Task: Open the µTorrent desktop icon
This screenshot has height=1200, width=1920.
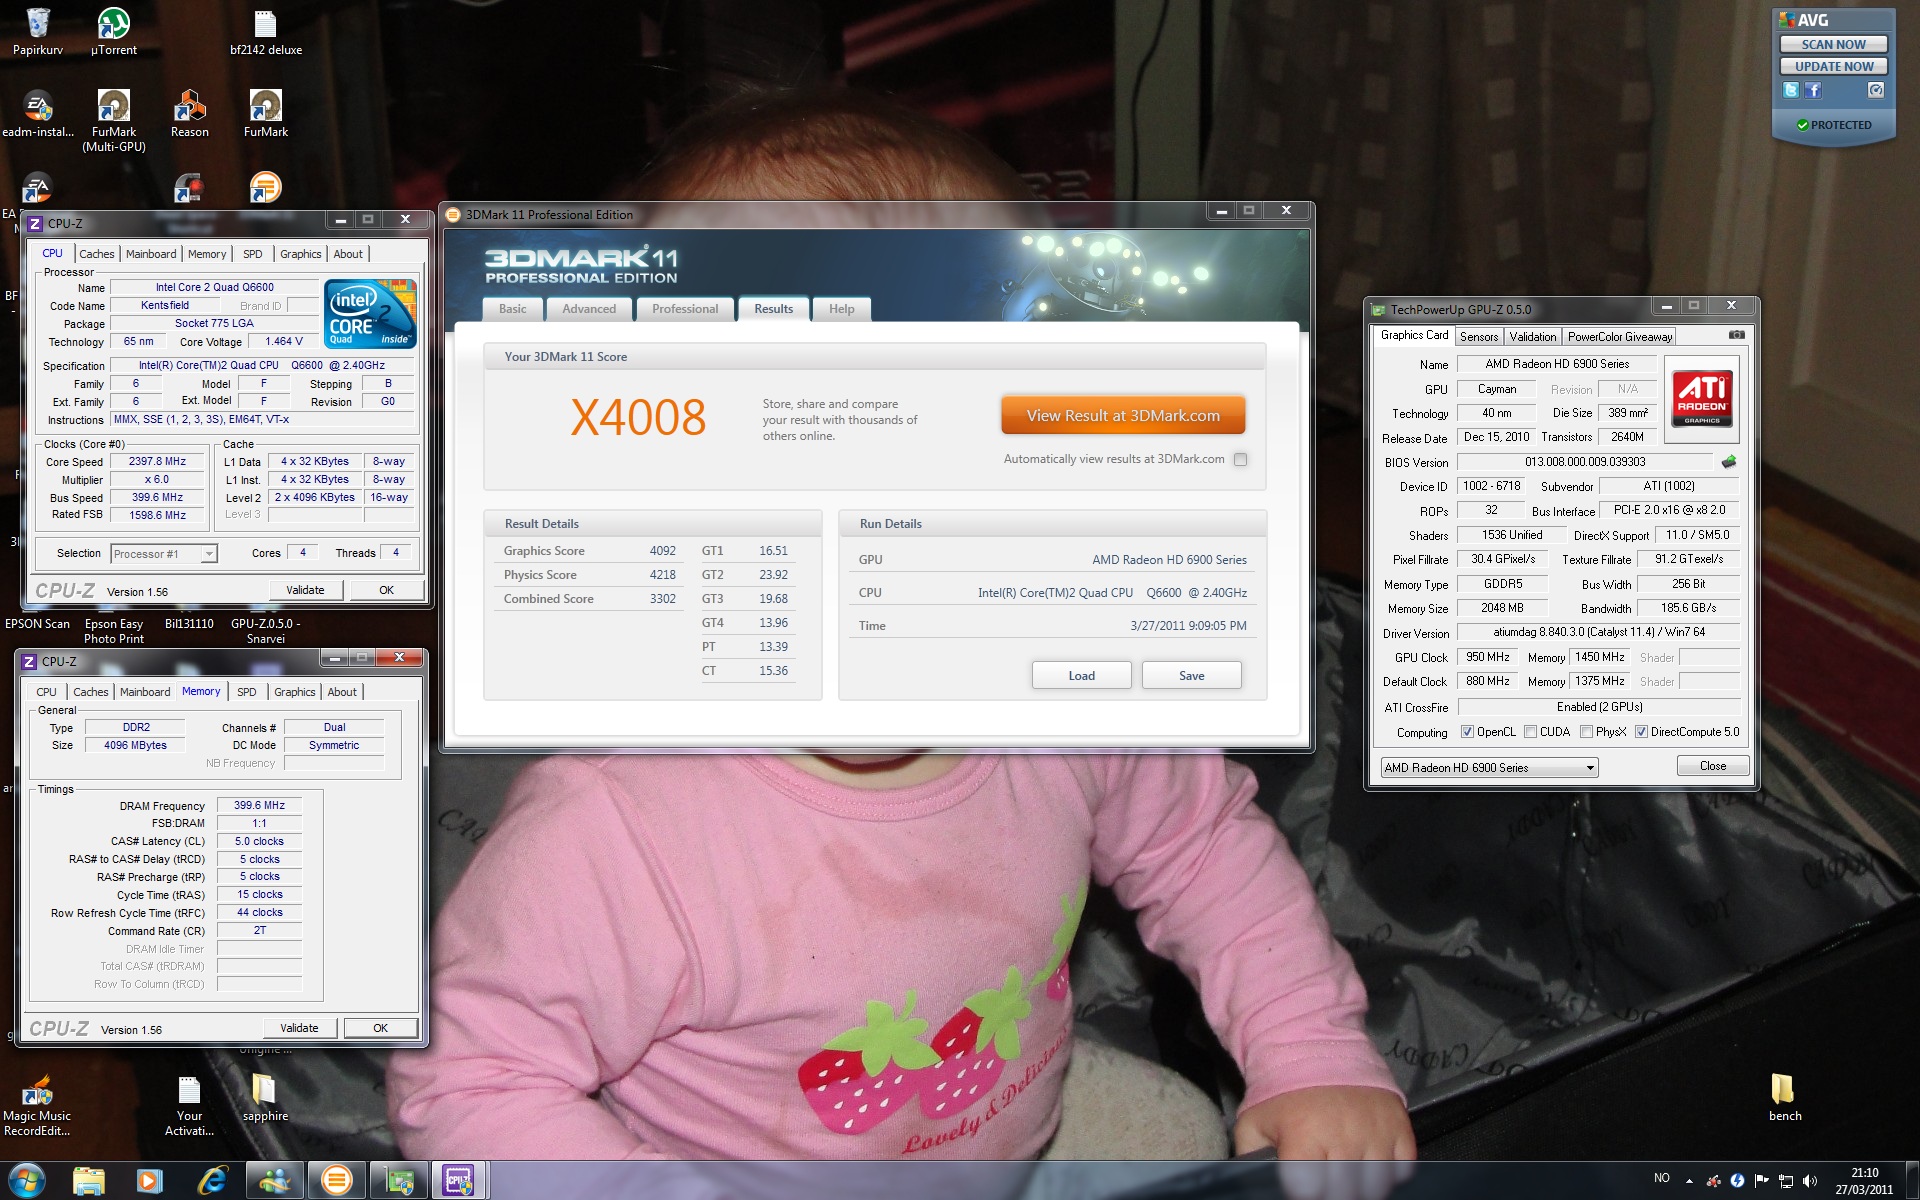Action: pos(113,31)
